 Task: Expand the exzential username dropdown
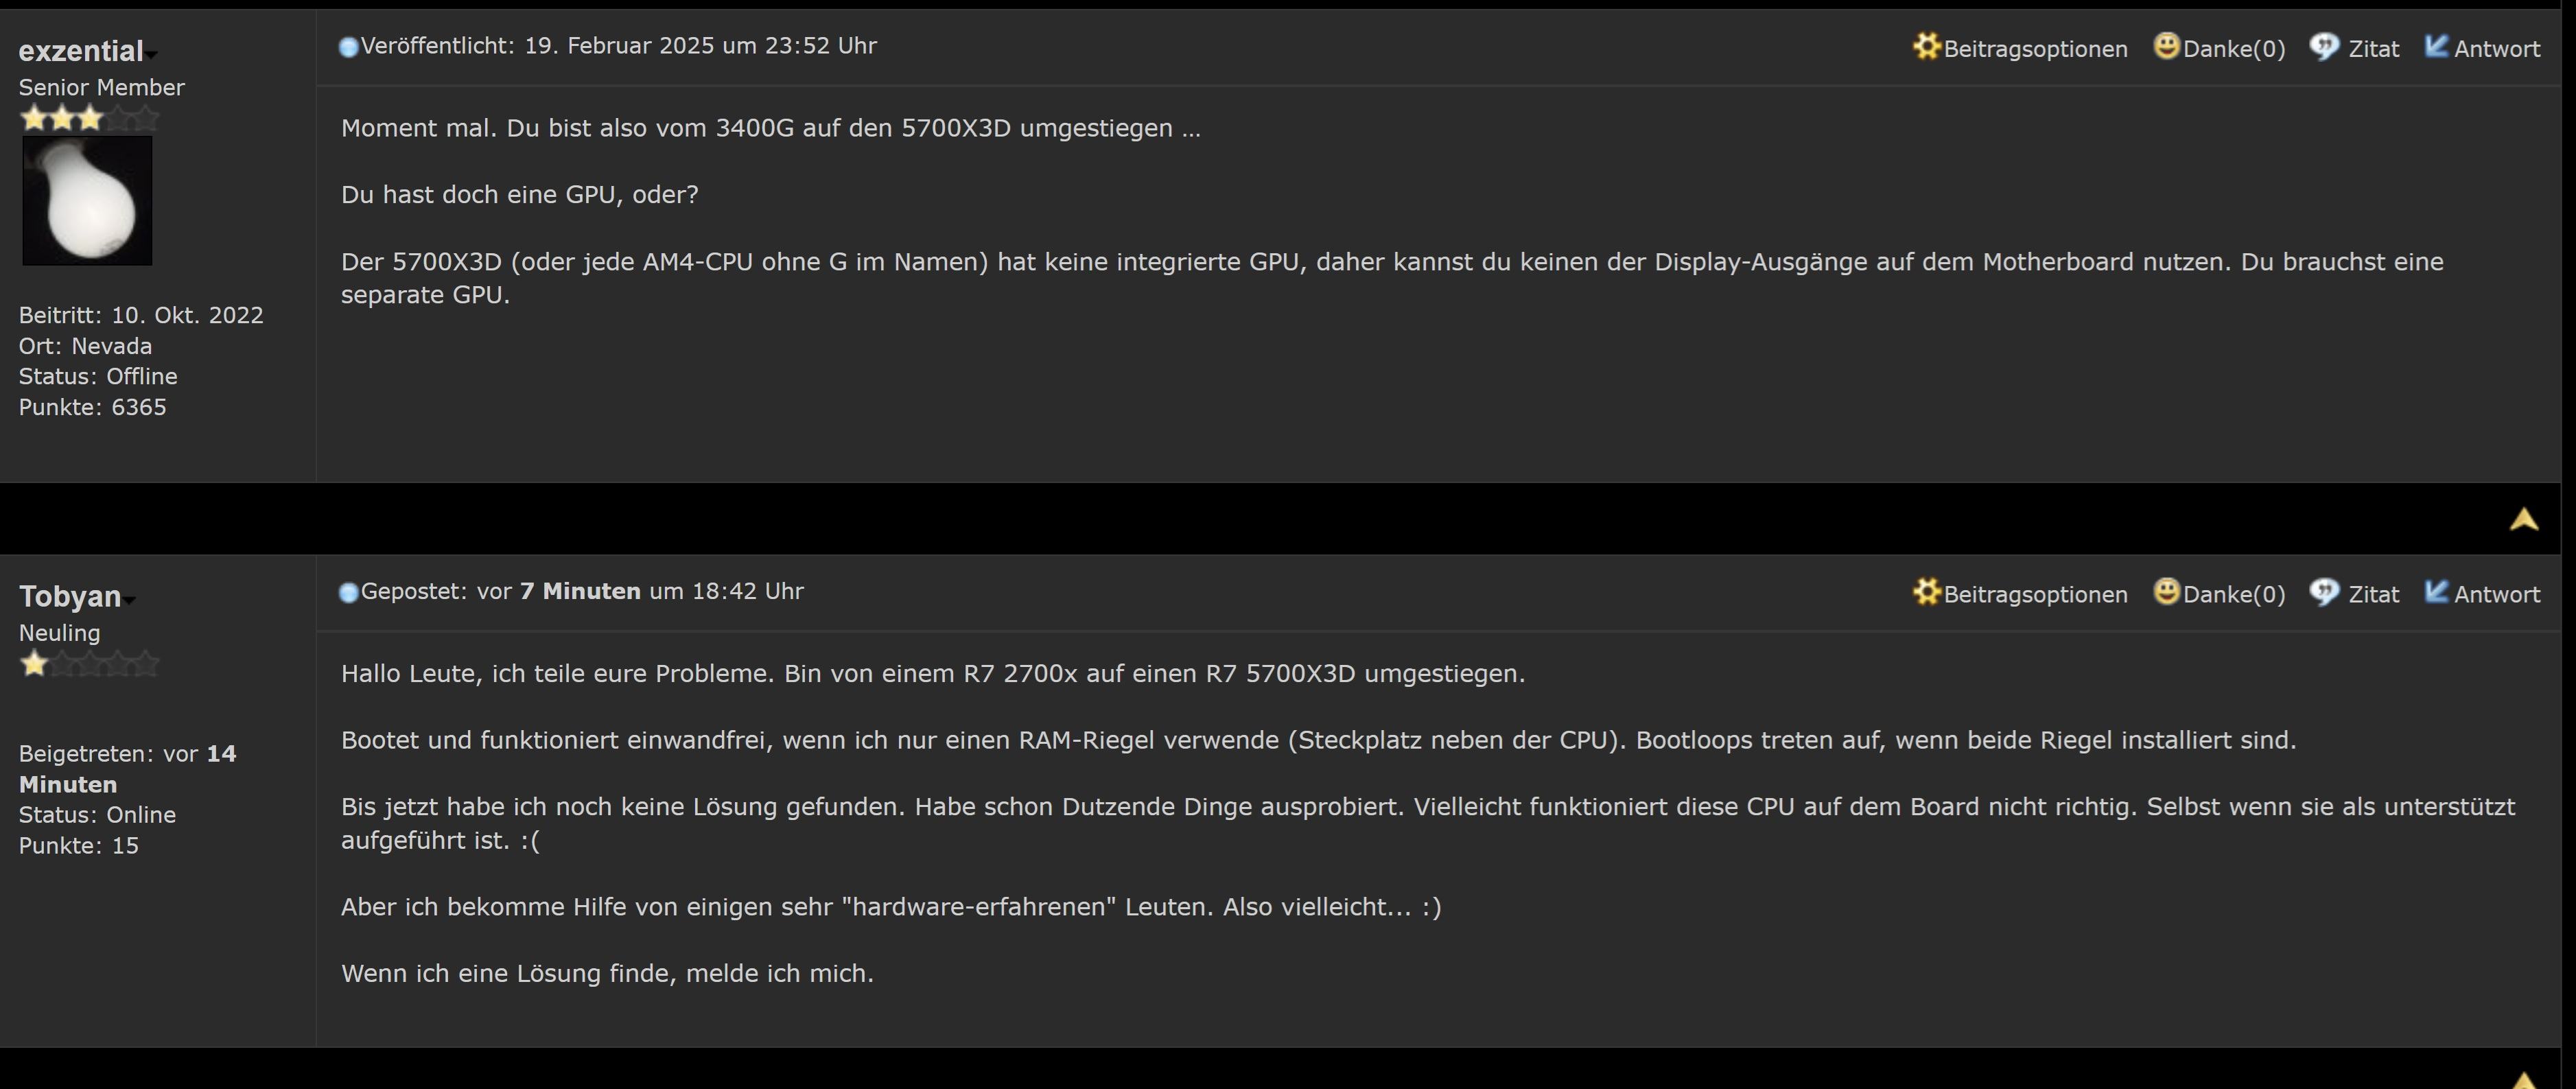coord(152,54)
